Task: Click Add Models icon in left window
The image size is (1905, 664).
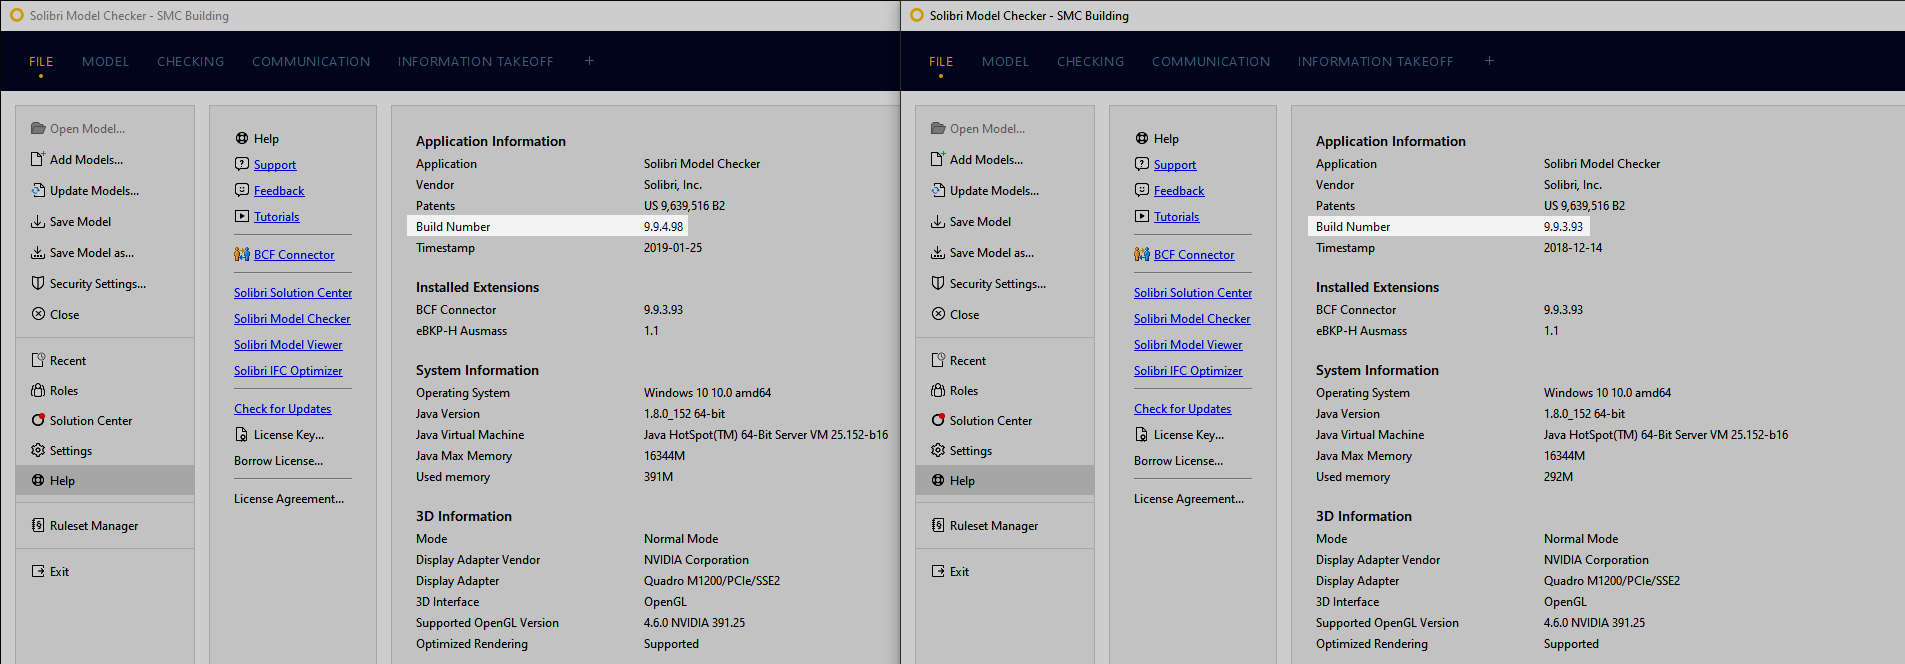Action: pyautogui.click(x=38, y=159)
